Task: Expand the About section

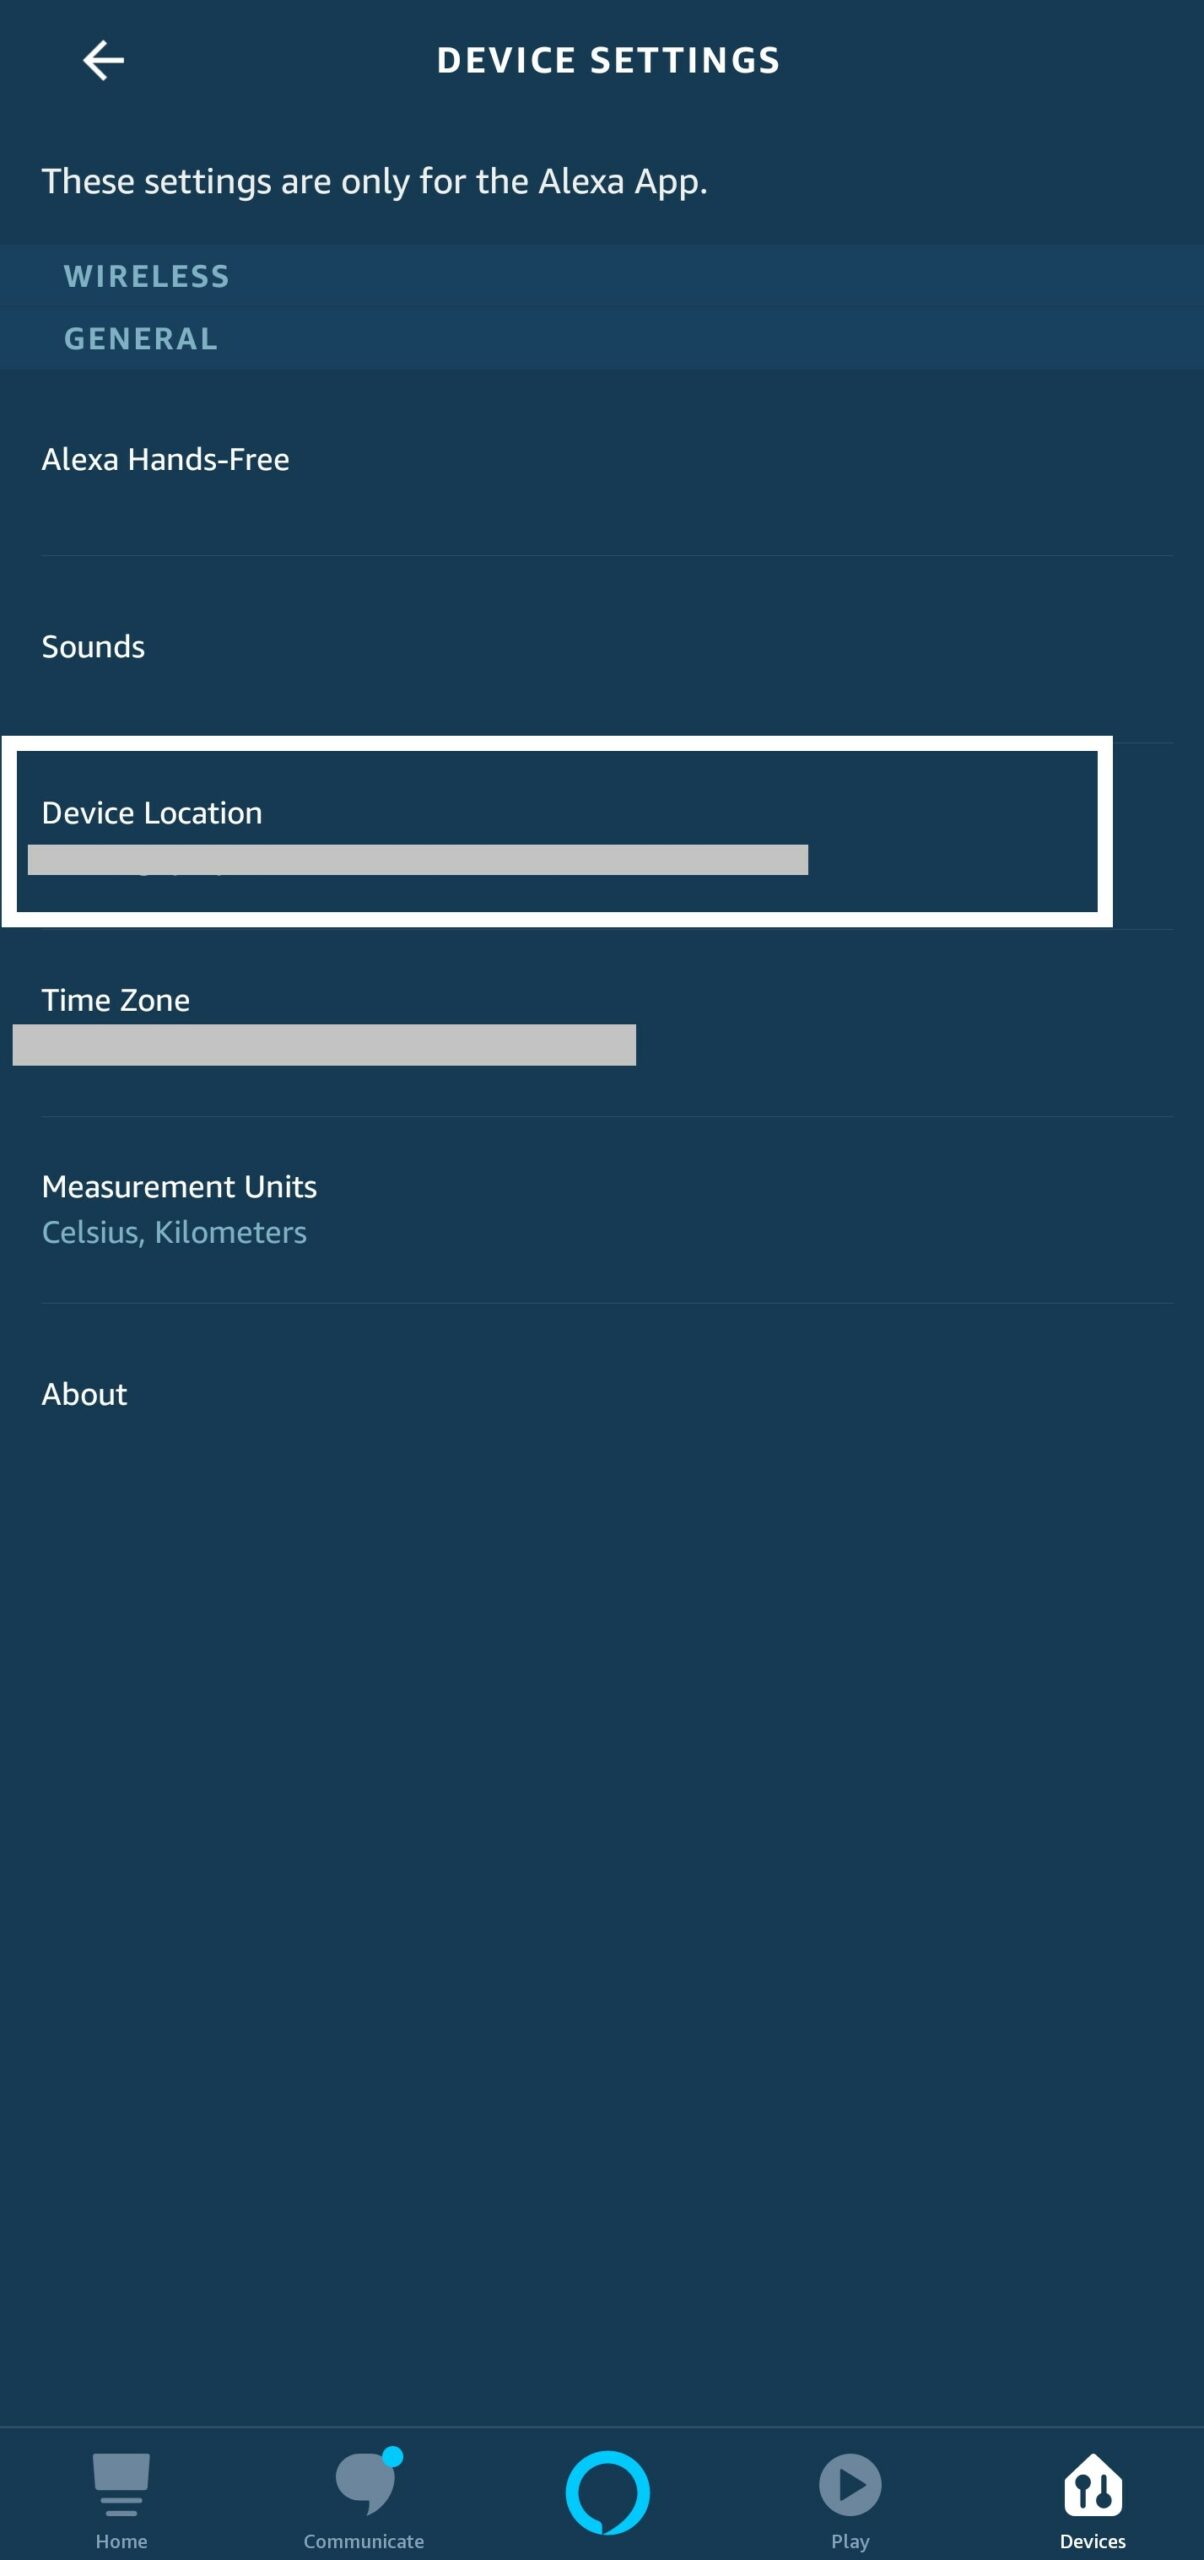Action: click(84, 1393)
